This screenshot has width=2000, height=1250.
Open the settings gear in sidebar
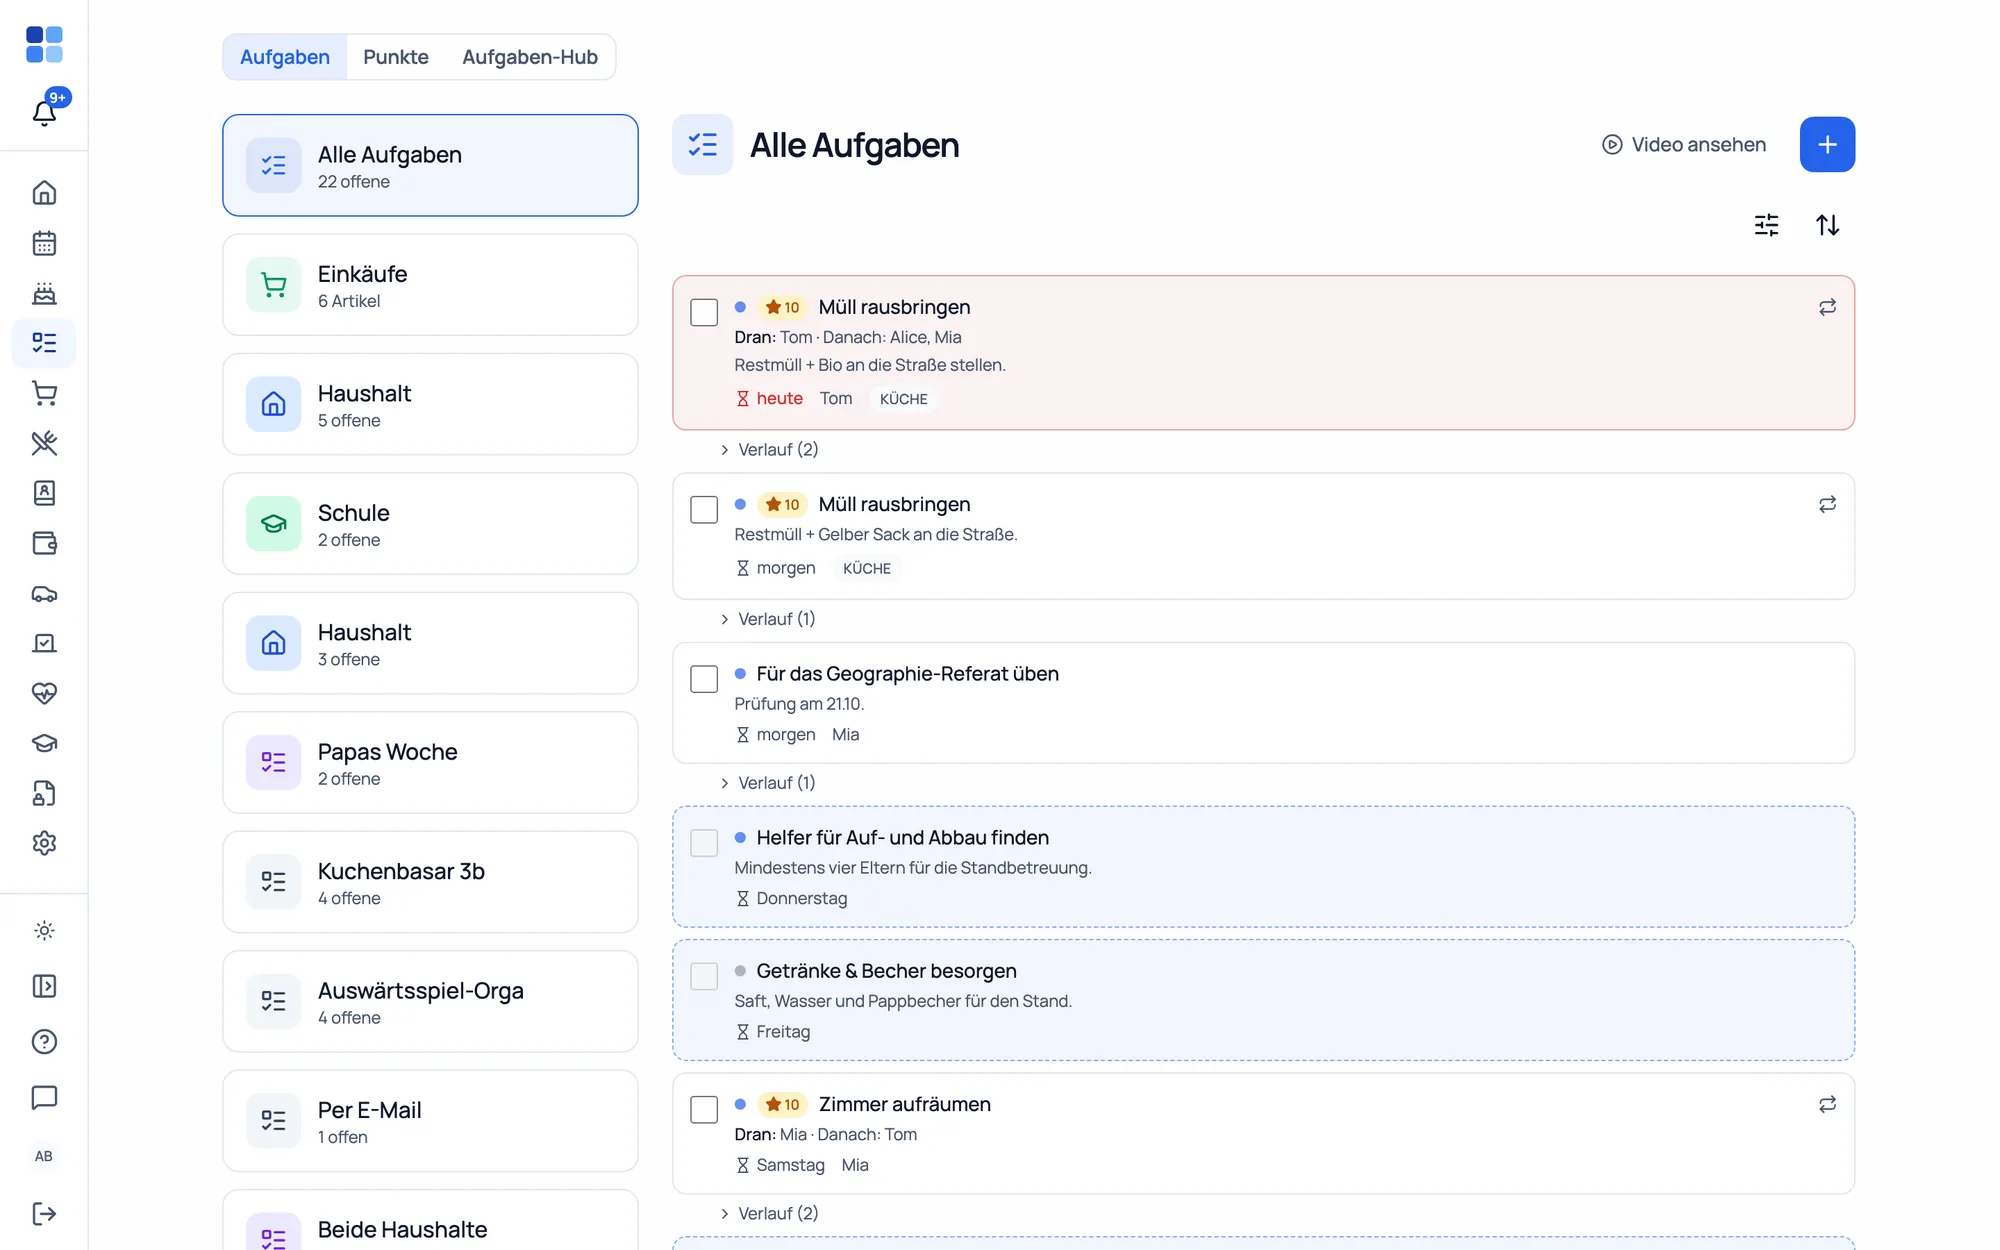coord(44,843)
